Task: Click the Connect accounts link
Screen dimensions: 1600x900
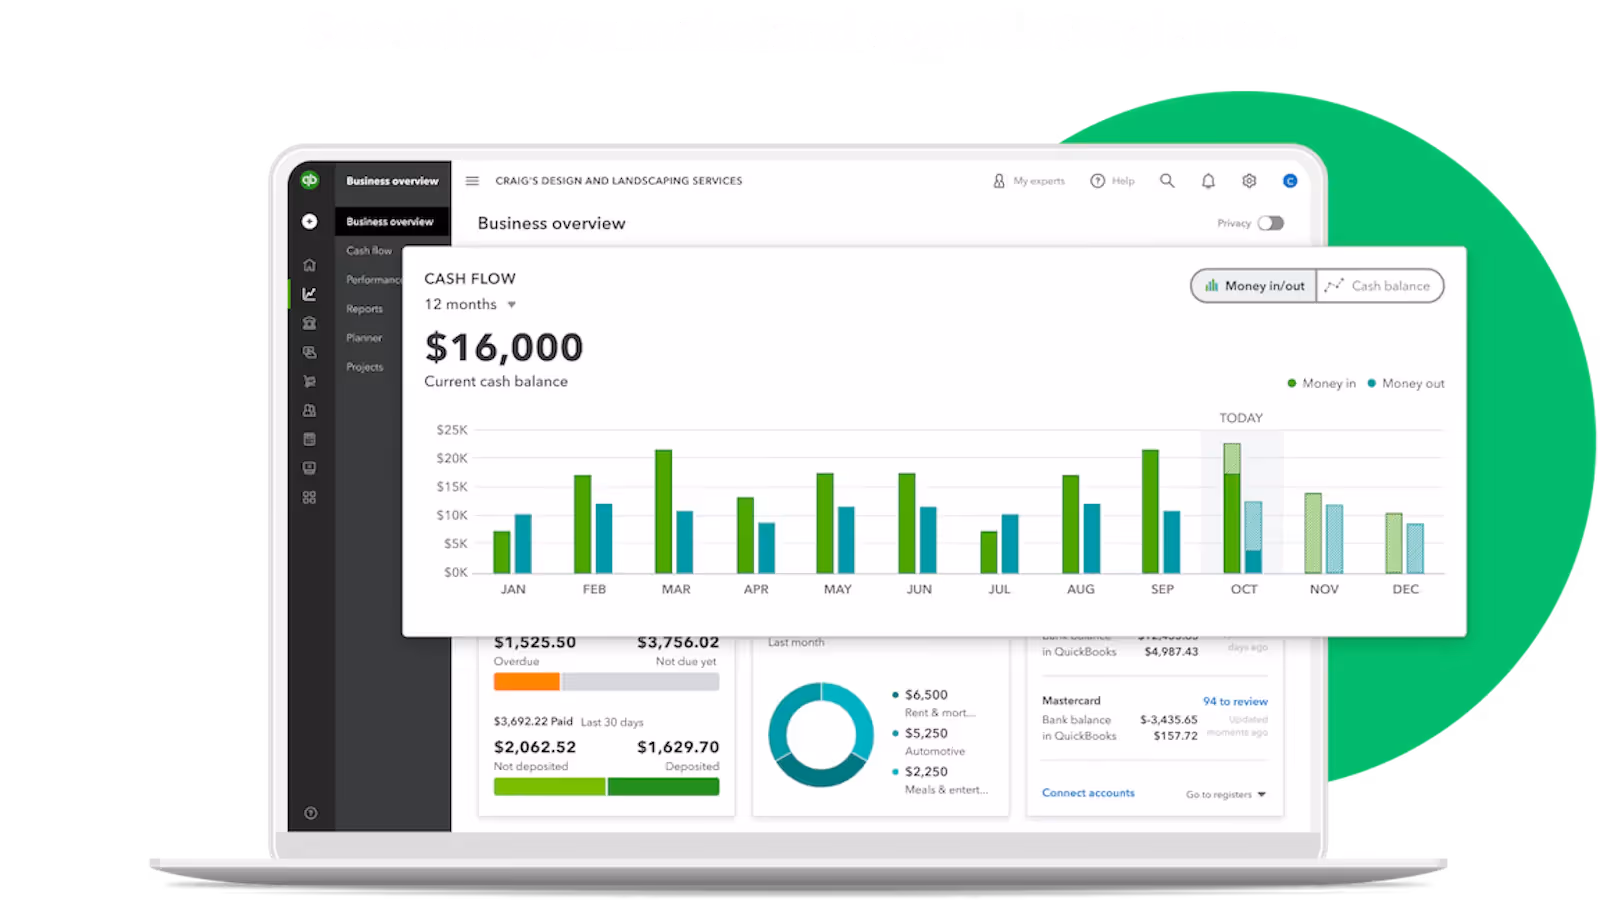Action: point(1088,793)
